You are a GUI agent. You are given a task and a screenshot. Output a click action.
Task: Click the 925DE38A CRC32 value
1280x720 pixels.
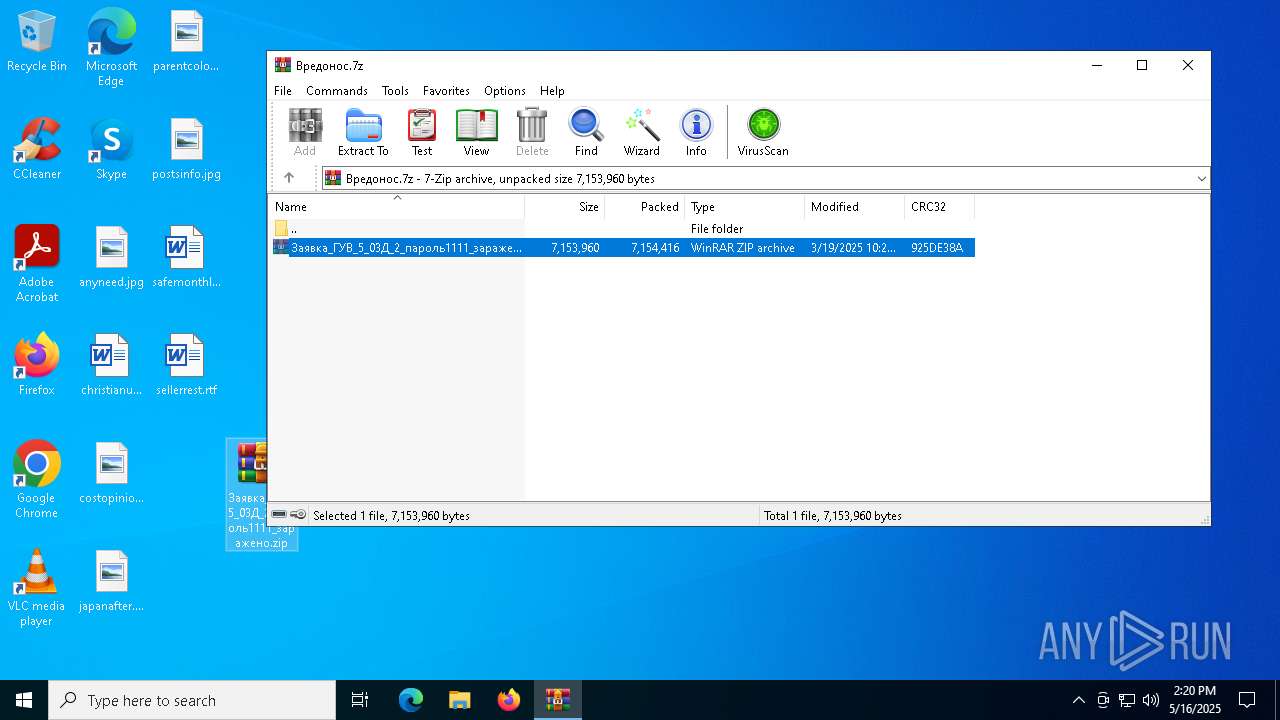(x=937, y=248)
